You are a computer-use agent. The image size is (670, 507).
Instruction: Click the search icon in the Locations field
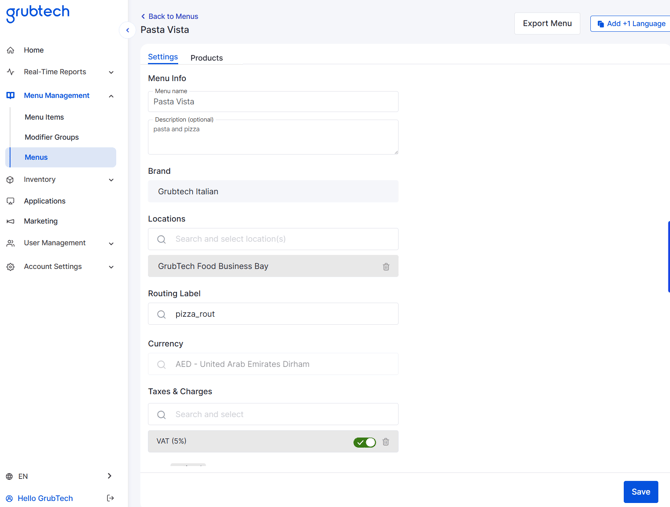click(161, 239)
